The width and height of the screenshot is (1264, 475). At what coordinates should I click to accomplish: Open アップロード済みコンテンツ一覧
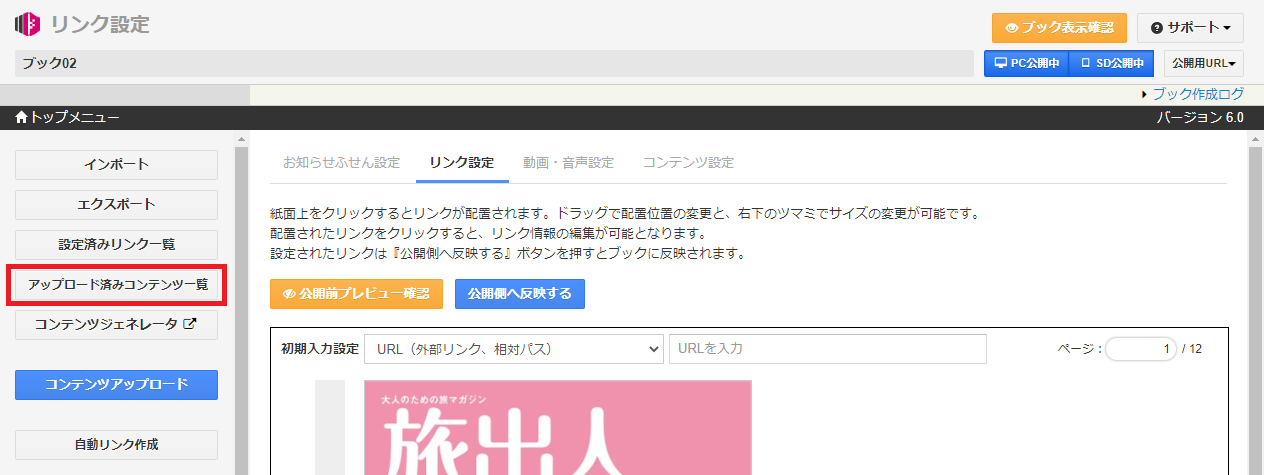[117, 285]
